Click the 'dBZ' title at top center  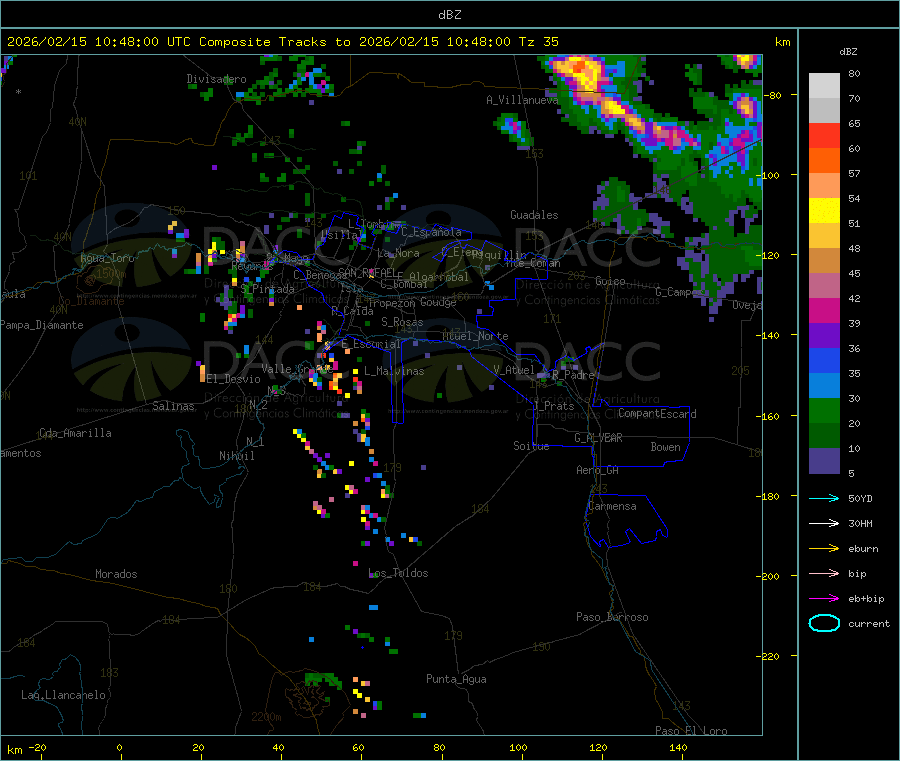(x=449, y=15)
